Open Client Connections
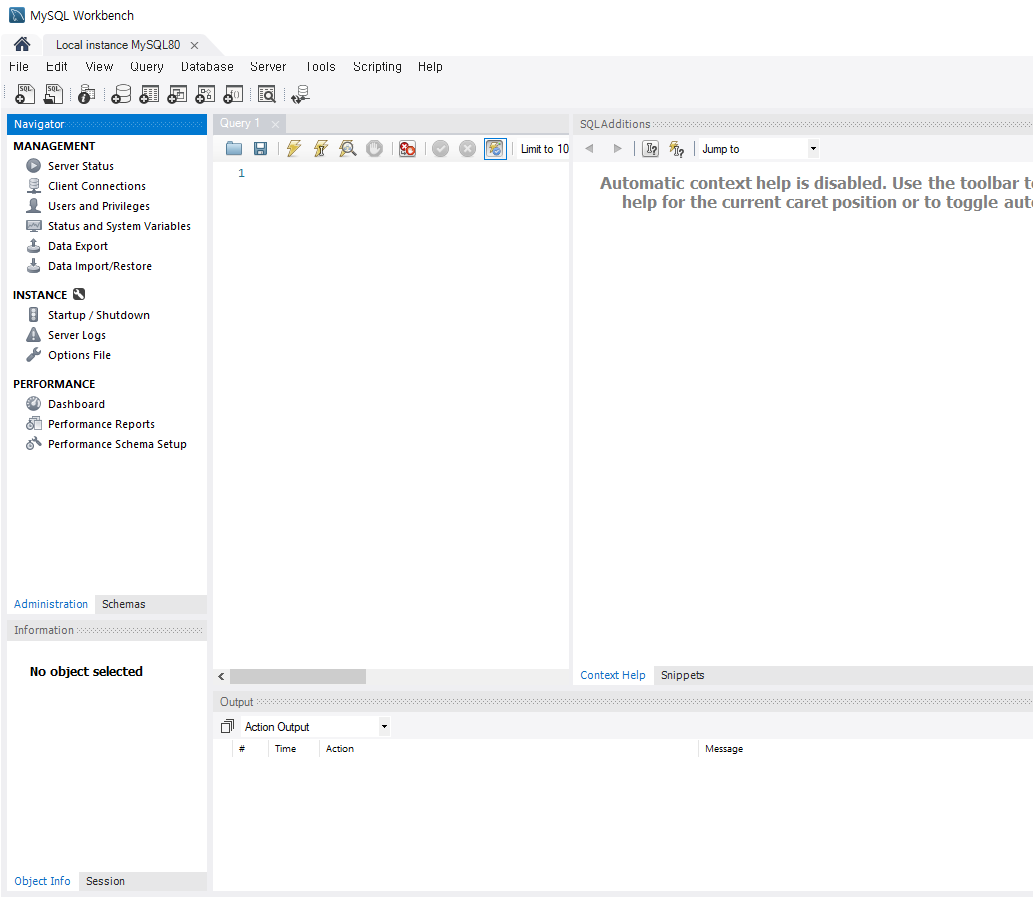The height and width of the screenshot is (898, 1033). point(97,186)
